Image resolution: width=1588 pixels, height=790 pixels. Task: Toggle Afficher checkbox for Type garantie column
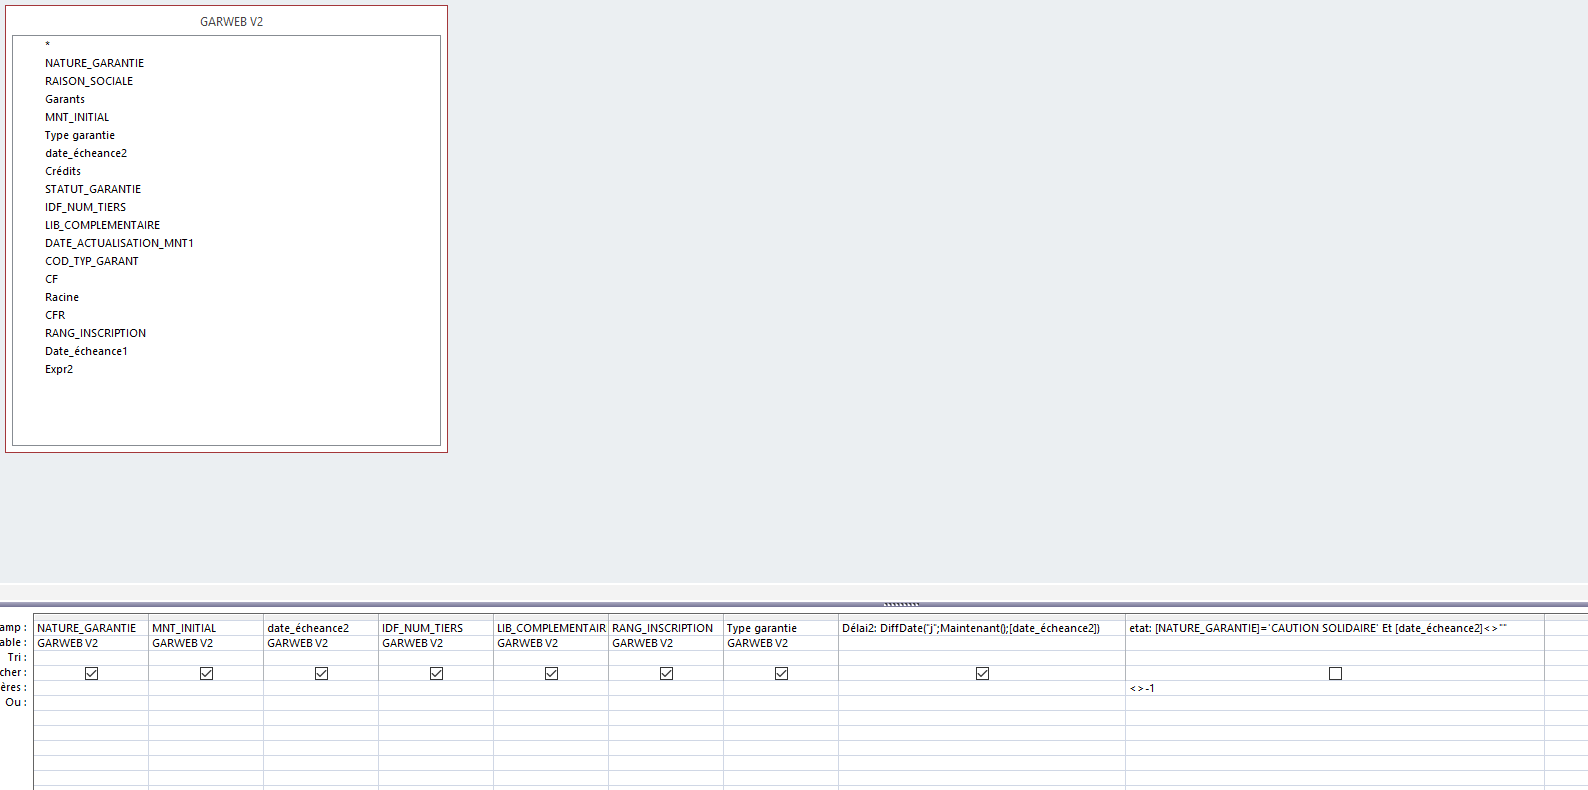[x=782, y=673]
